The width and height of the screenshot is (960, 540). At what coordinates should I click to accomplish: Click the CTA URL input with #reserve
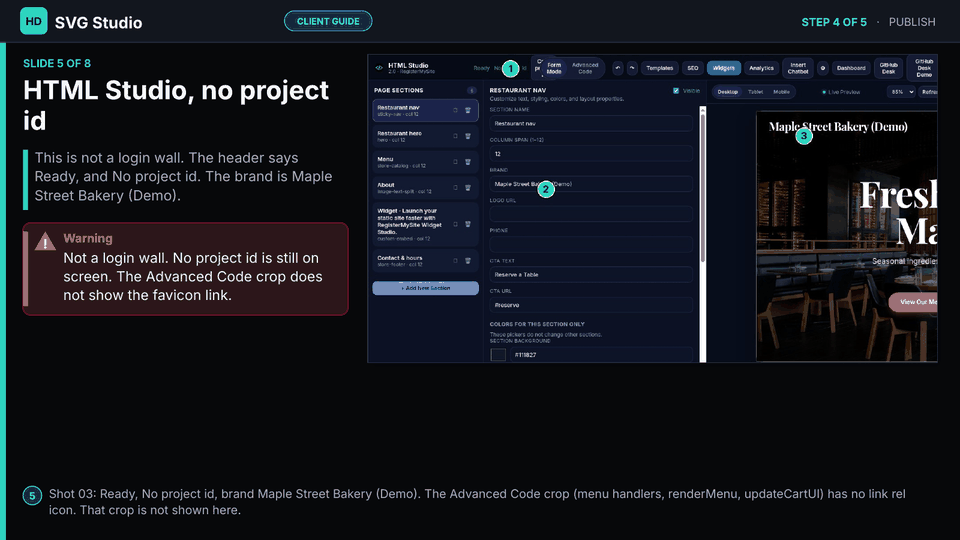point(591,305)
